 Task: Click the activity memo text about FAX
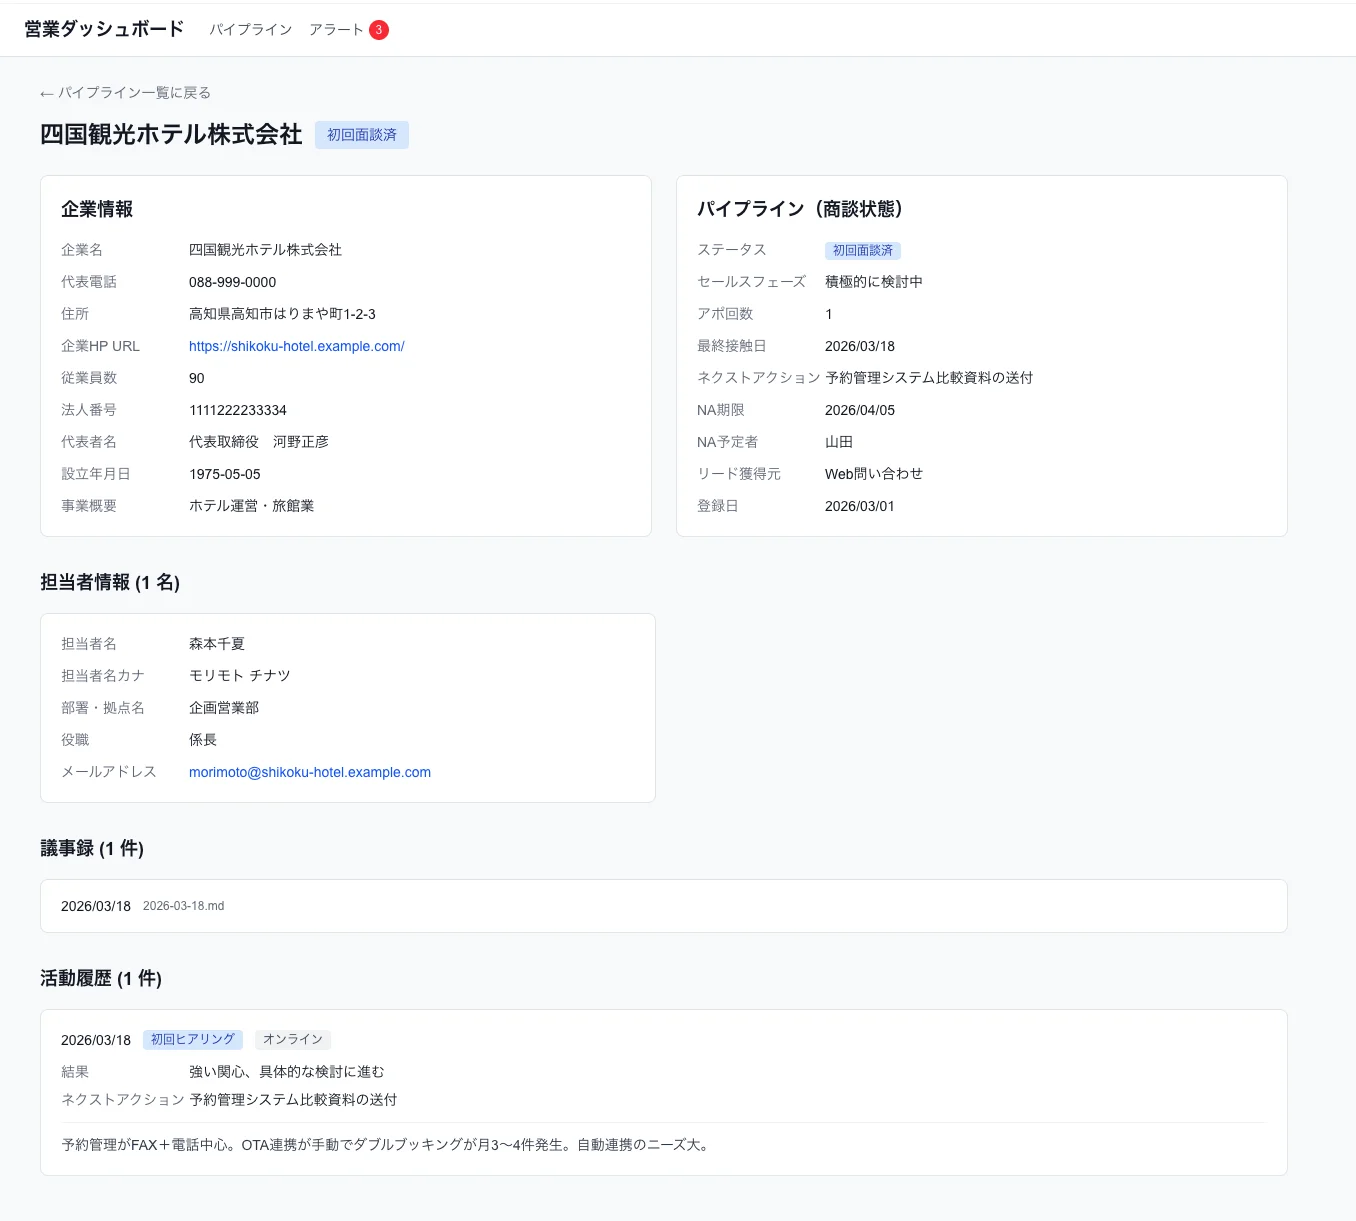[x=387, y=1145]
